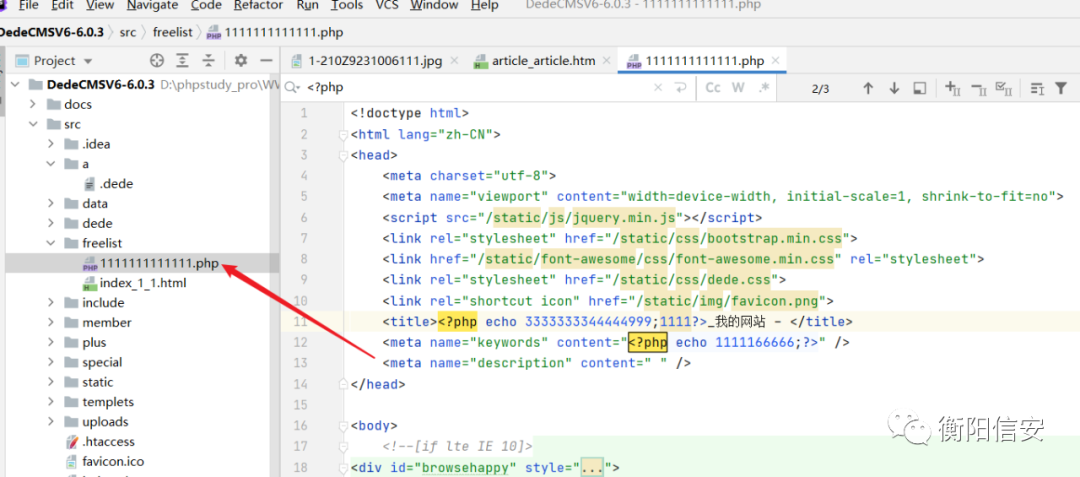
Task: Click Collapse All in Project panel
Action: pos(207,61)
